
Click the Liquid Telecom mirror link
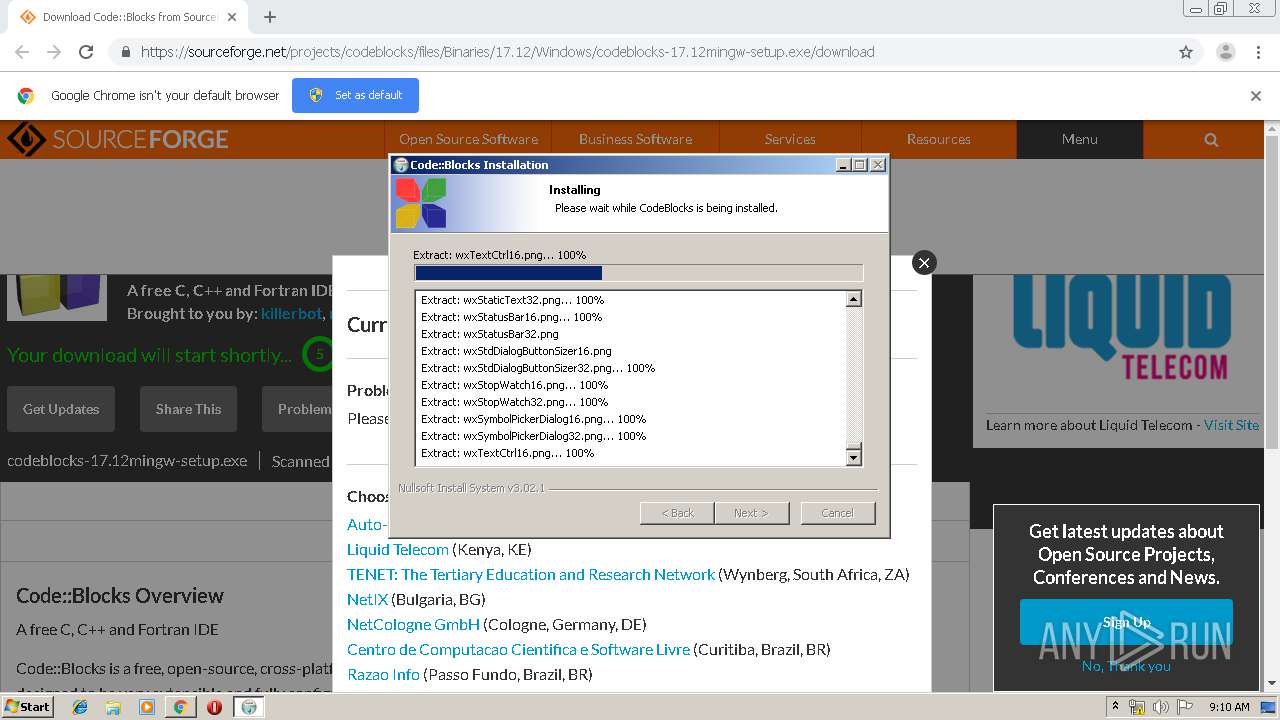click(x=398, y=549)
